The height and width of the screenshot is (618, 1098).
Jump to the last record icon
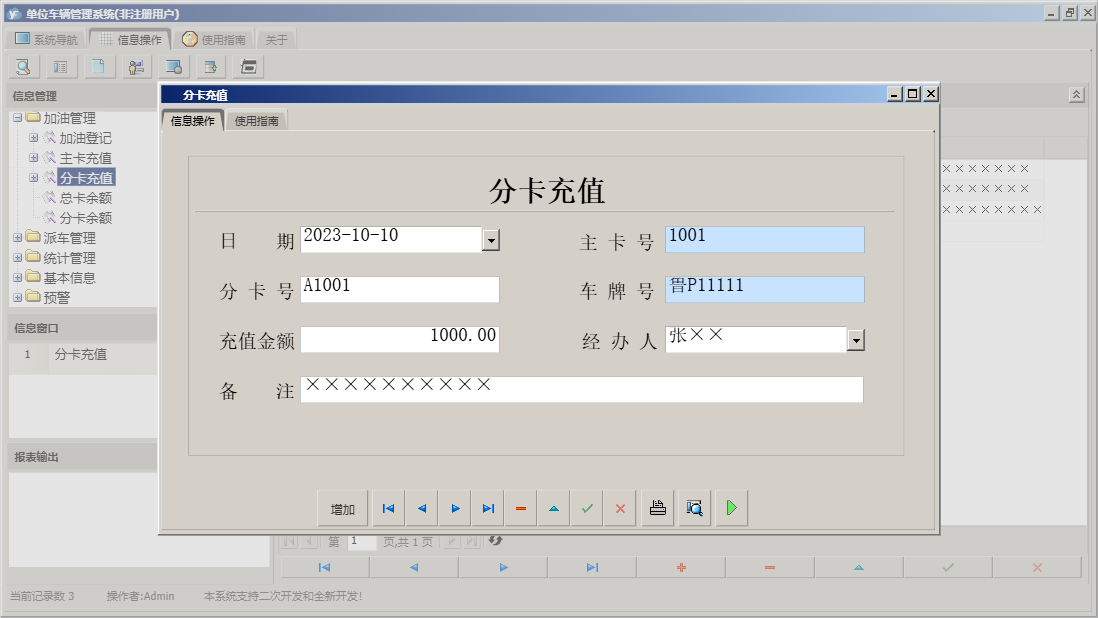point(487,508)
